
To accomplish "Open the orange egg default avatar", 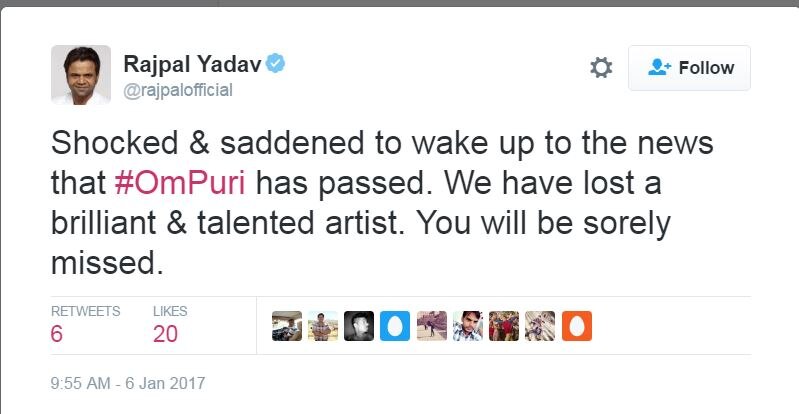I will (x=576, y=325).
